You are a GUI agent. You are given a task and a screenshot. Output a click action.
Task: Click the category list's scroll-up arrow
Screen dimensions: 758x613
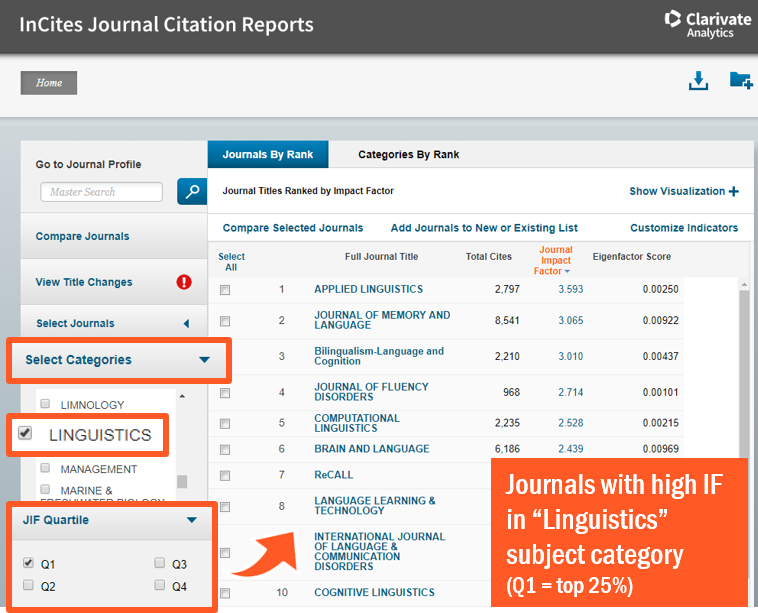tap(182, 396)
